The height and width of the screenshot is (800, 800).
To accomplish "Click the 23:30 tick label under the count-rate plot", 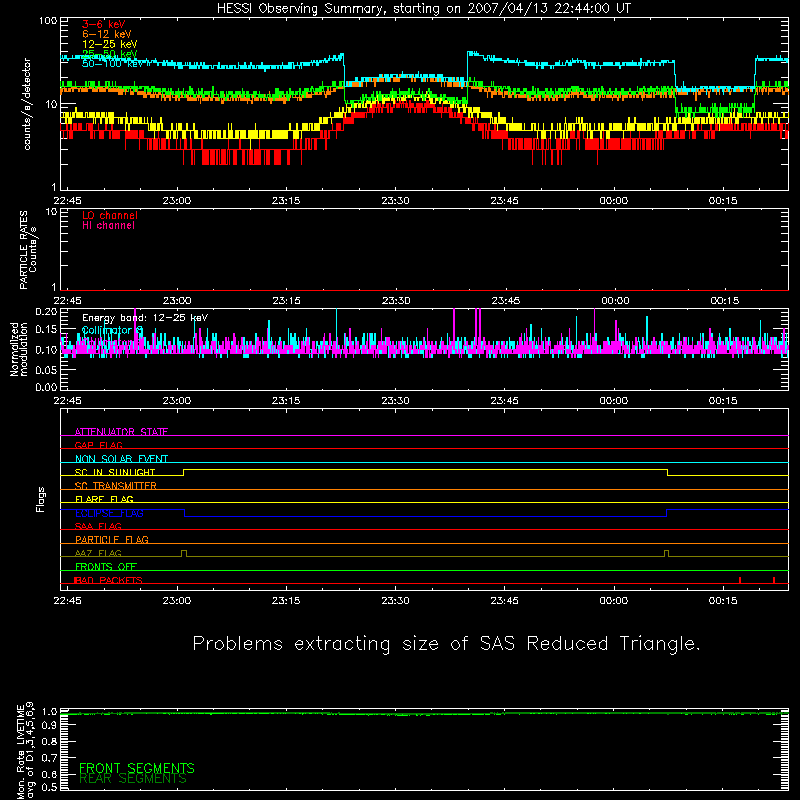I will [x=395, y=201].
